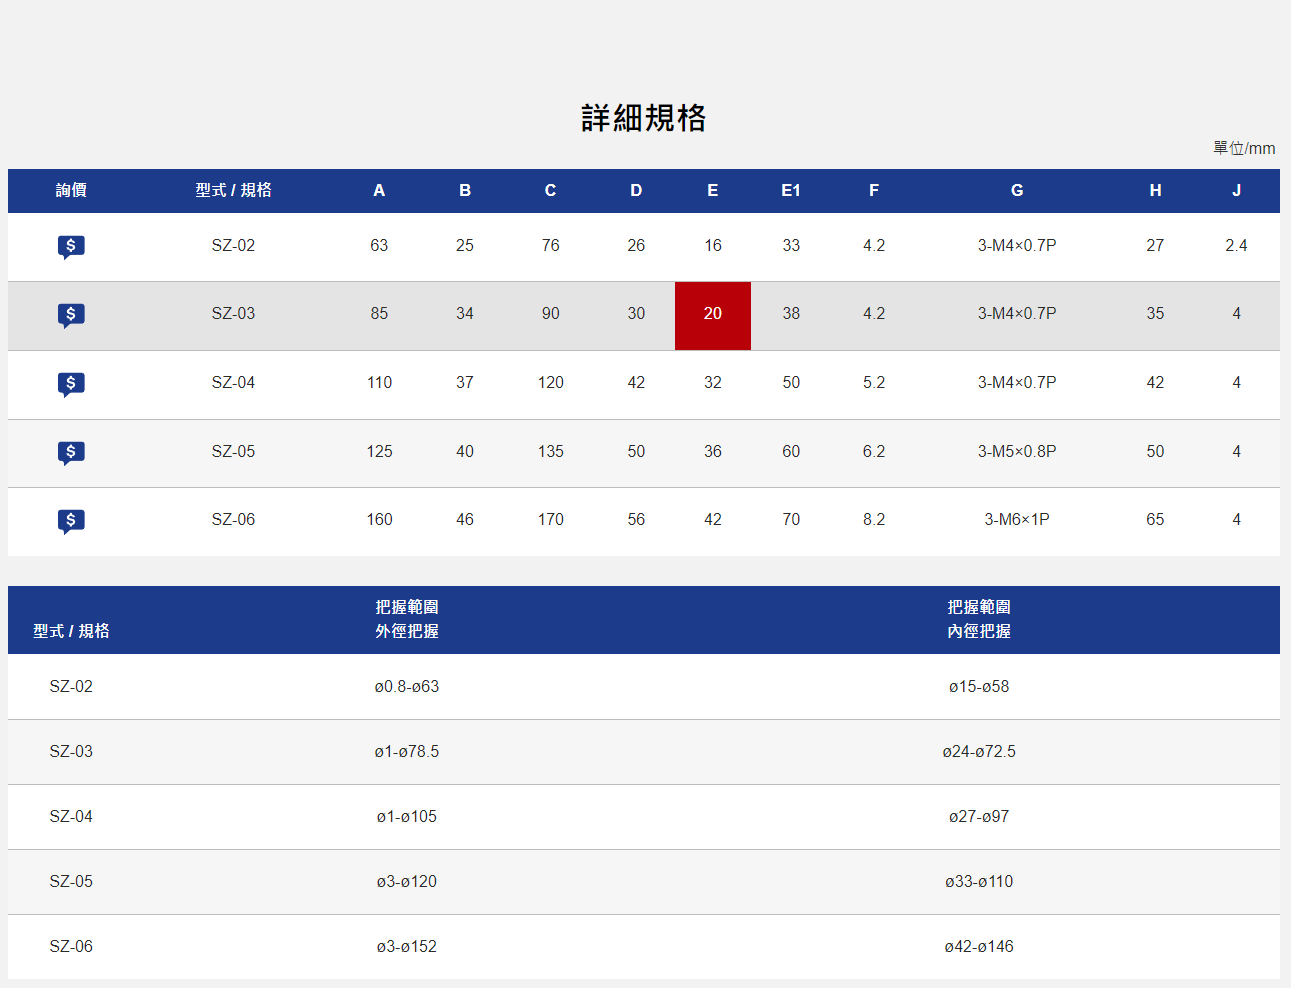
Task: Click the E1 column header
Action: tap(790, 191)
